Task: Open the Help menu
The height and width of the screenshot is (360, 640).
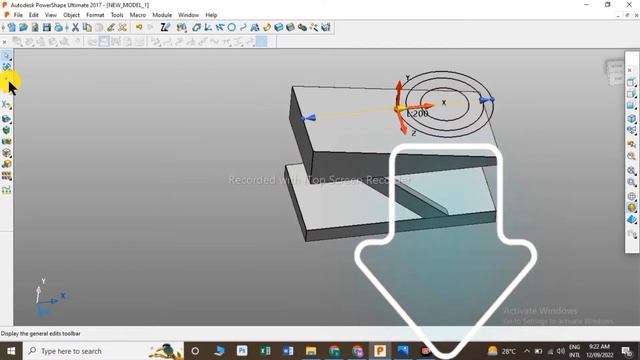Action: pyautogui.click(x=211, y=15)
